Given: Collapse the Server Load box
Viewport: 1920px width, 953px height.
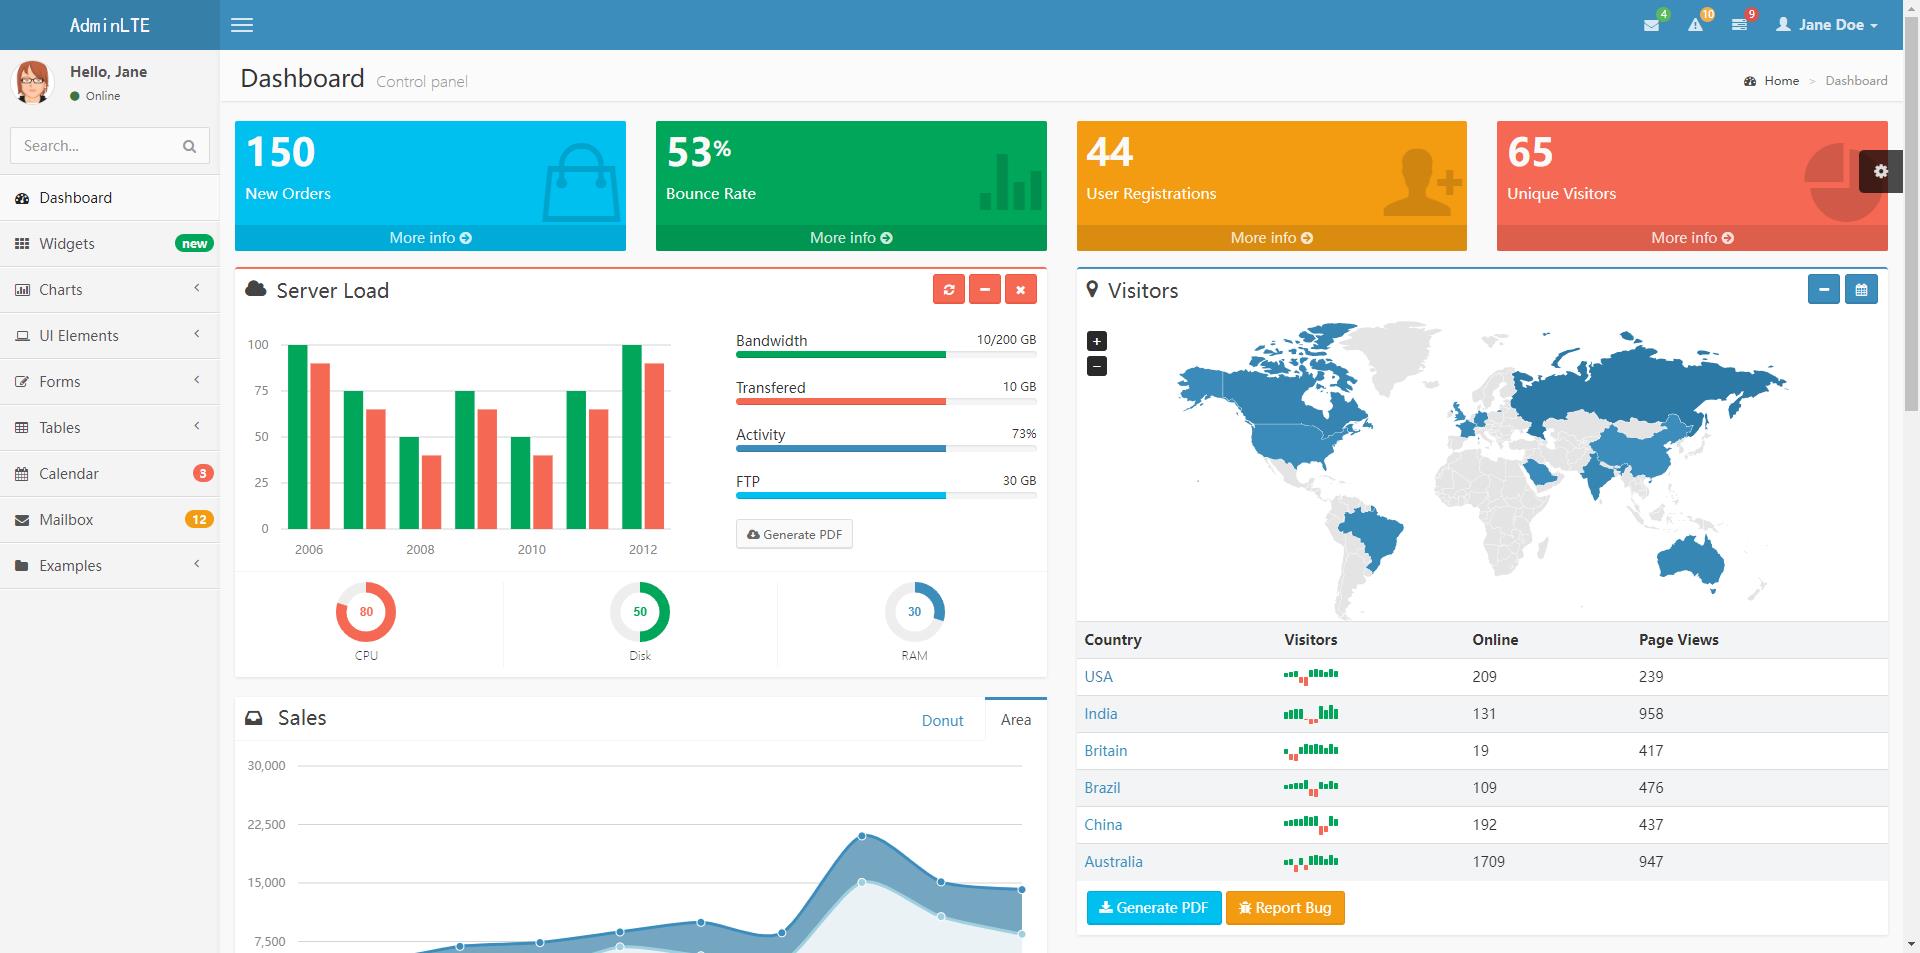Looking at the screenshot, I should point(985,290).
